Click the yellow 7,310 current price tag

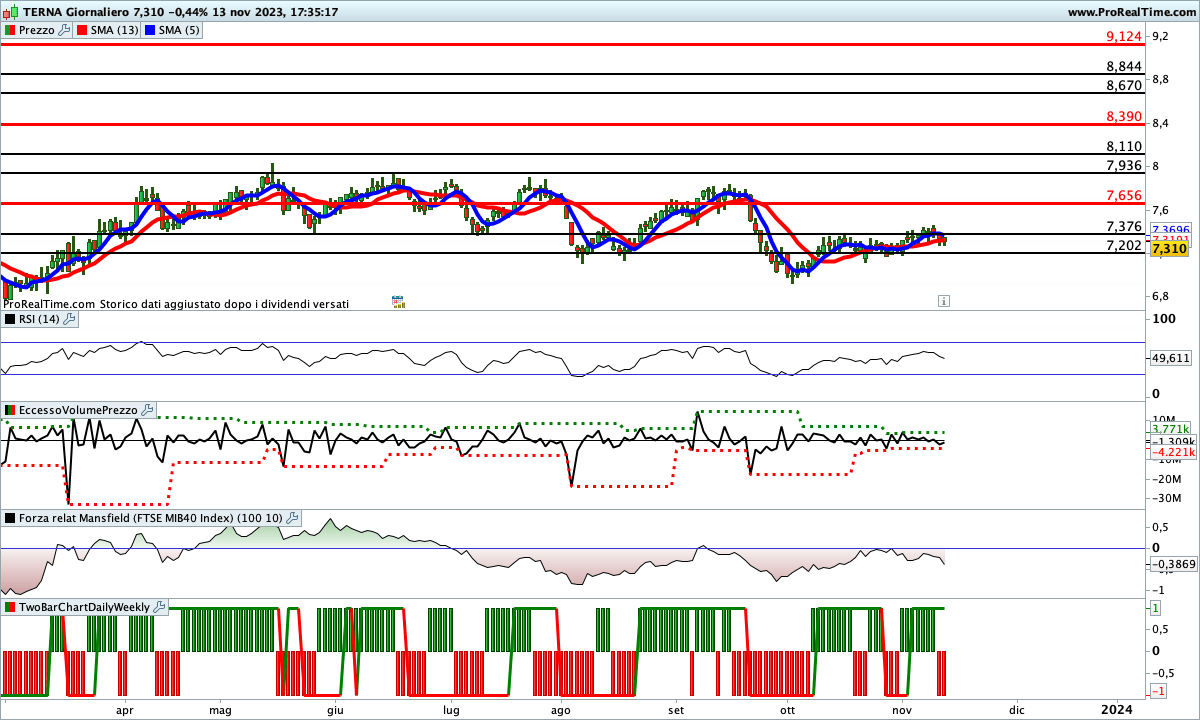point(1169,248)
